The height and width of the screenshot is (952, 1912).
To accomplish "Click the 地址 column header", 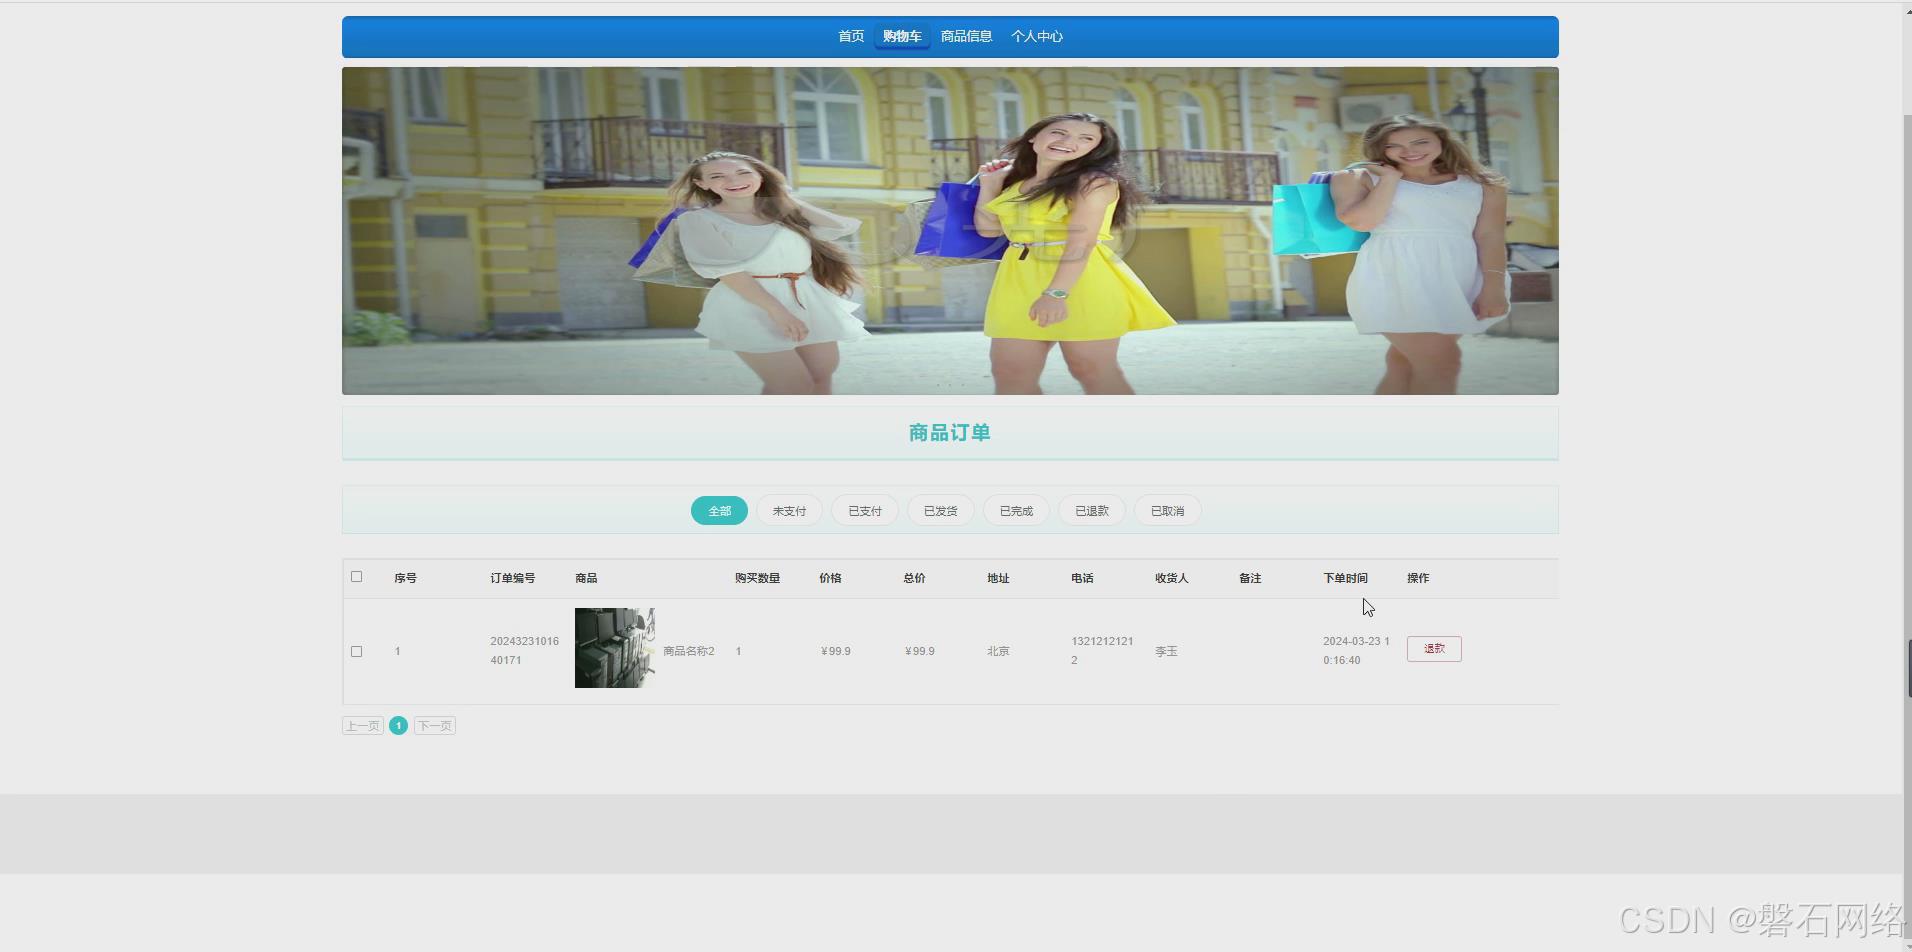I will click(x=998, y=578).
